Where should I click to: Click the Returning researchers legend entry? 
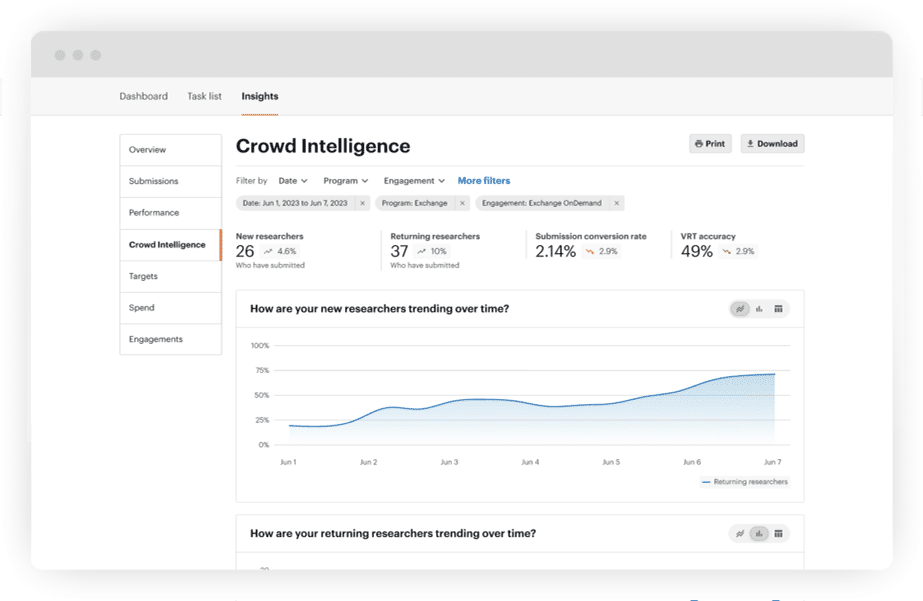pos(745,482)
